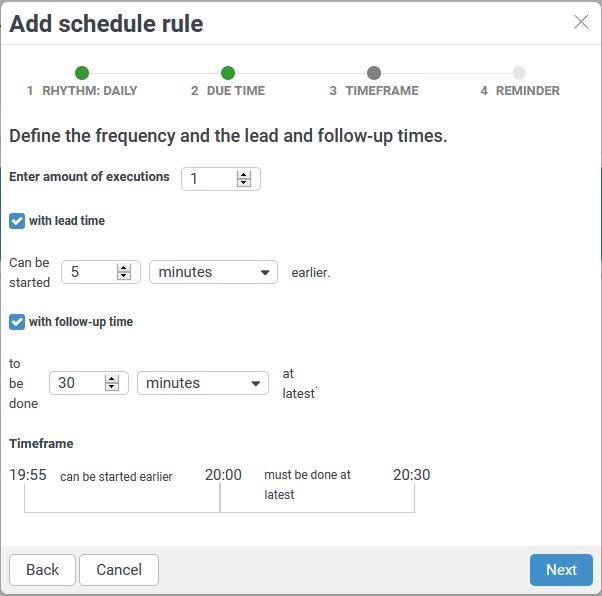The image size is (602, 596).
Task: Increase the lead time number
Action: tap(124, 268)
